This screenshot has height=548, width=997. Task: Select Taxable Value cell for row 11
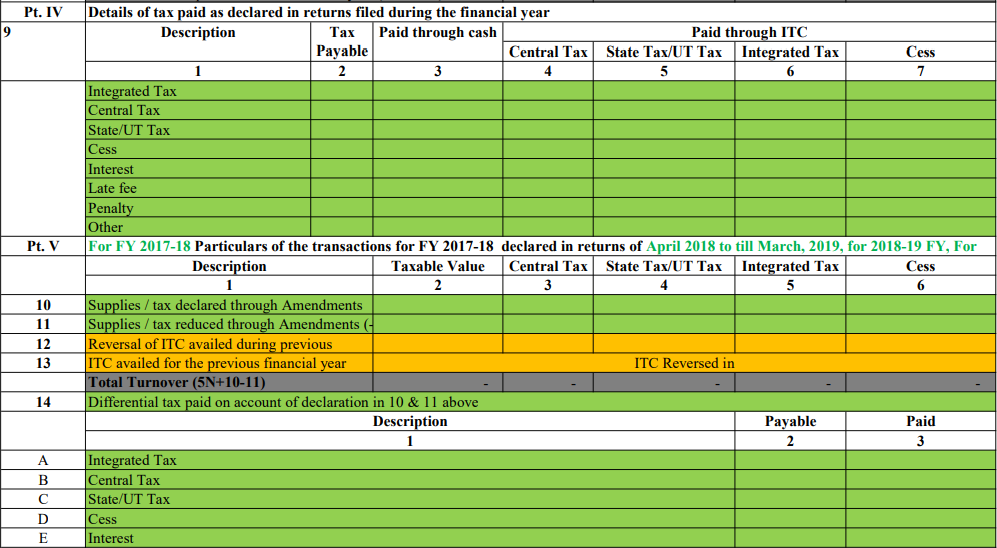click(x=437, y=324)
